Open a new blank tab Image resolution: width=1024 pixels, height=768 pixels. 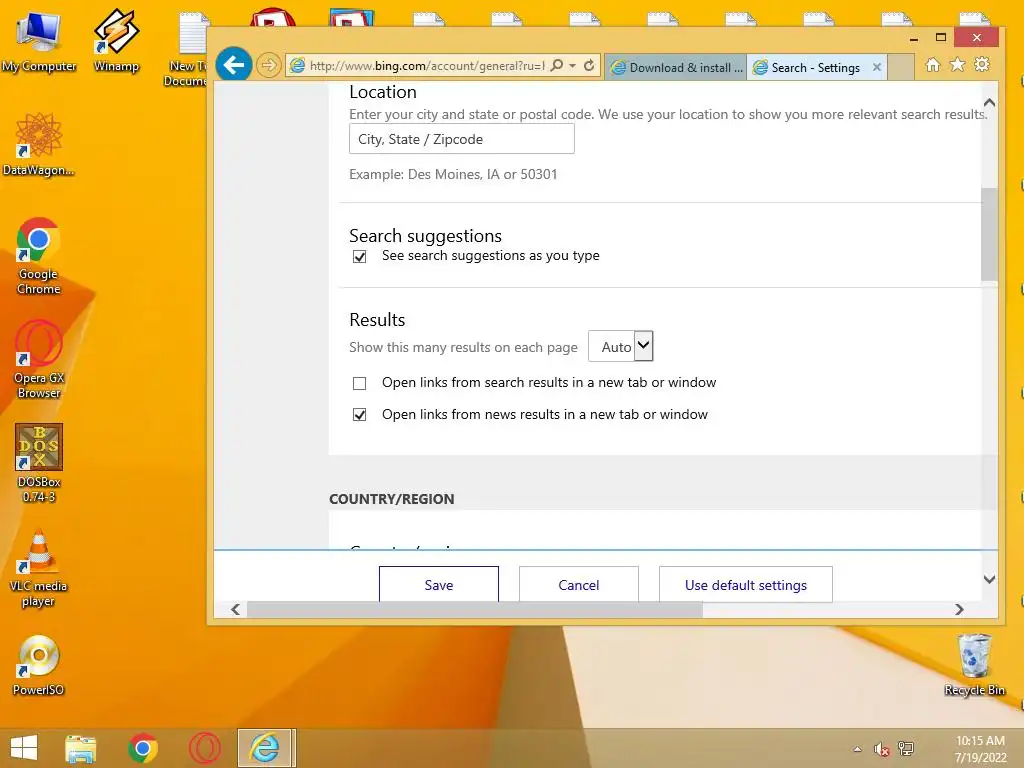(x=901, y=67)
